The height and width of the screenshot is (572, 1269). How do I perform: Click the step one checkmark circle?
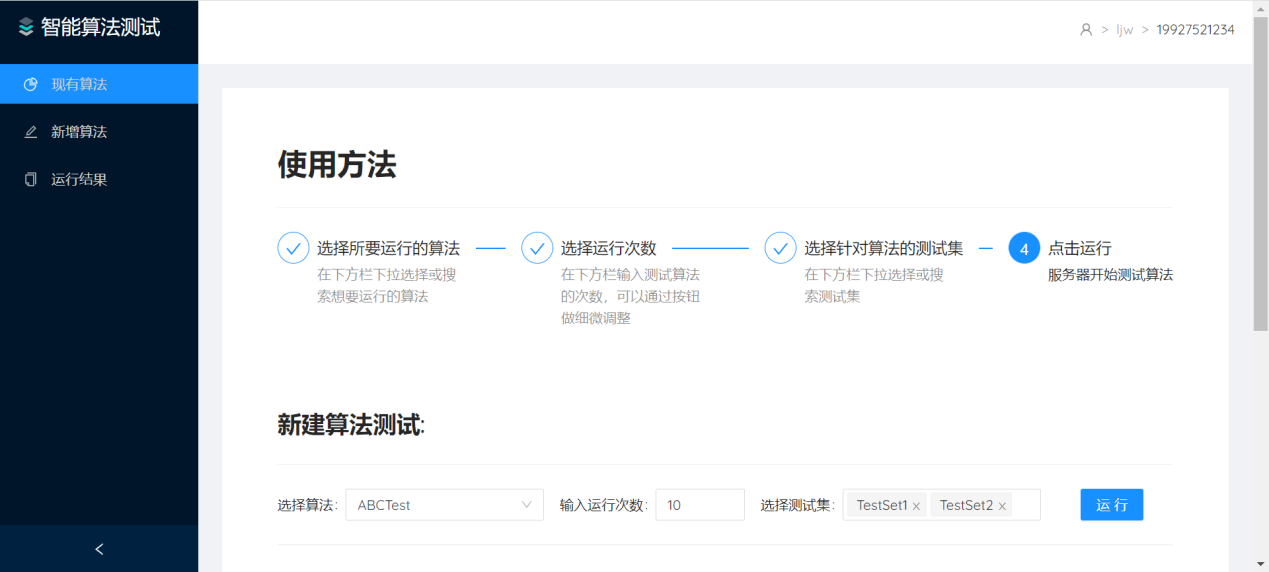293,248
